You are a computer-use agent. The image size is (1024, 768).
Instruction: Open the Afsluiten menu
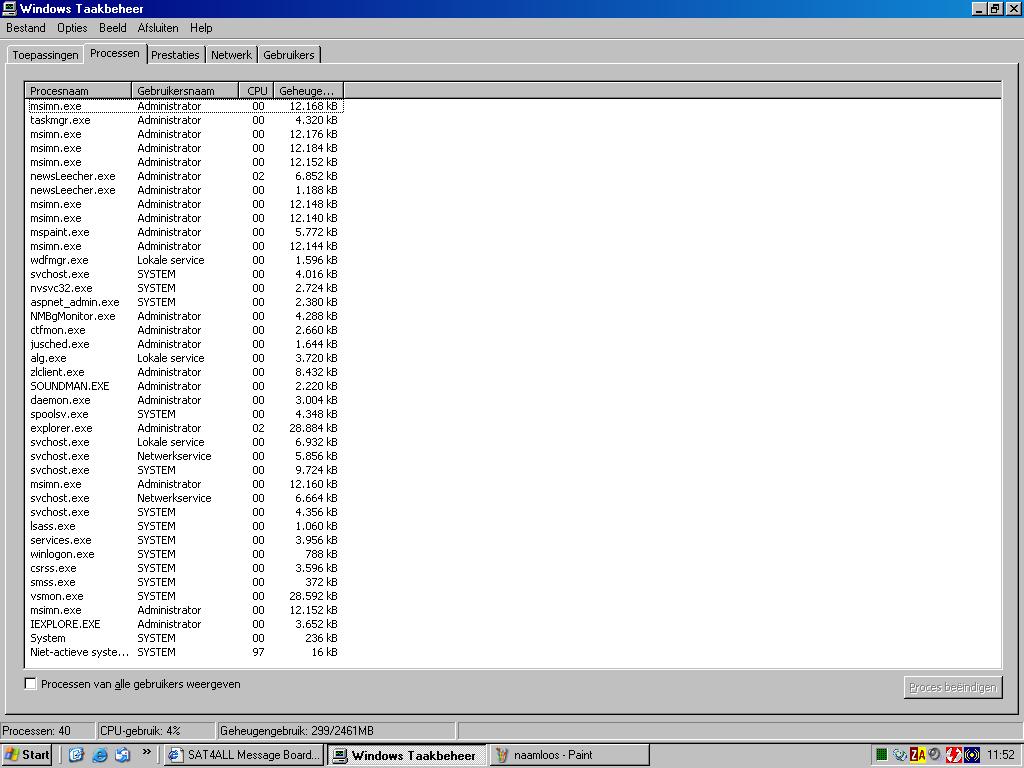158,28
